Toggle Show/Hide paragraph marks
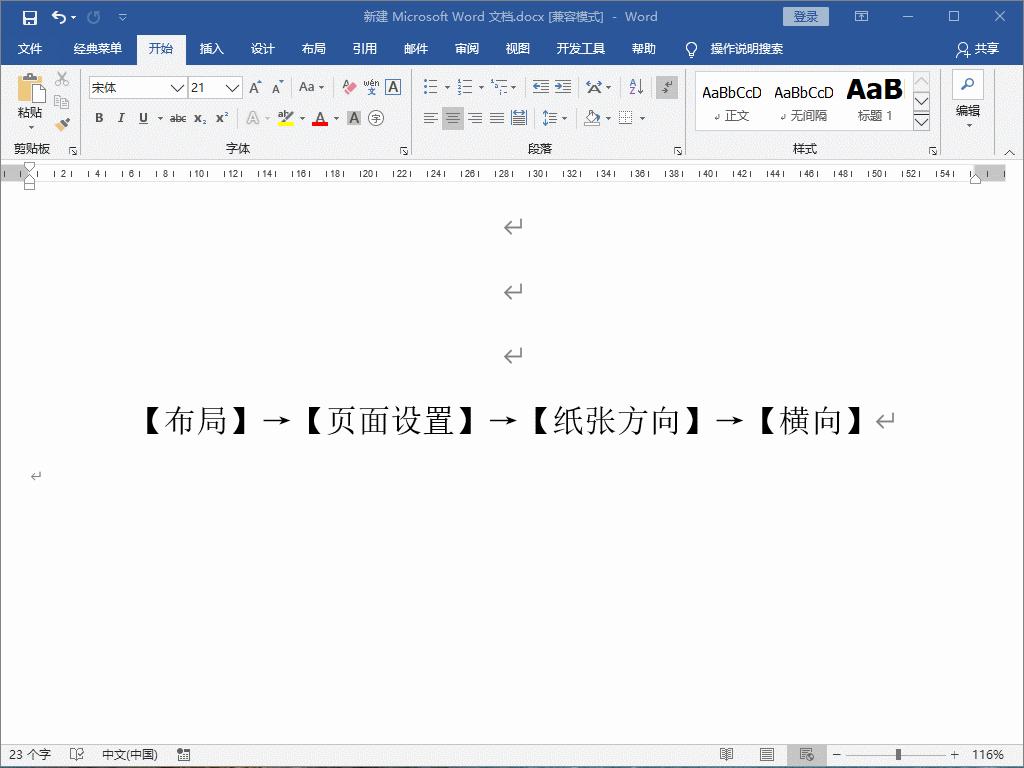 (x=666, y=87)
